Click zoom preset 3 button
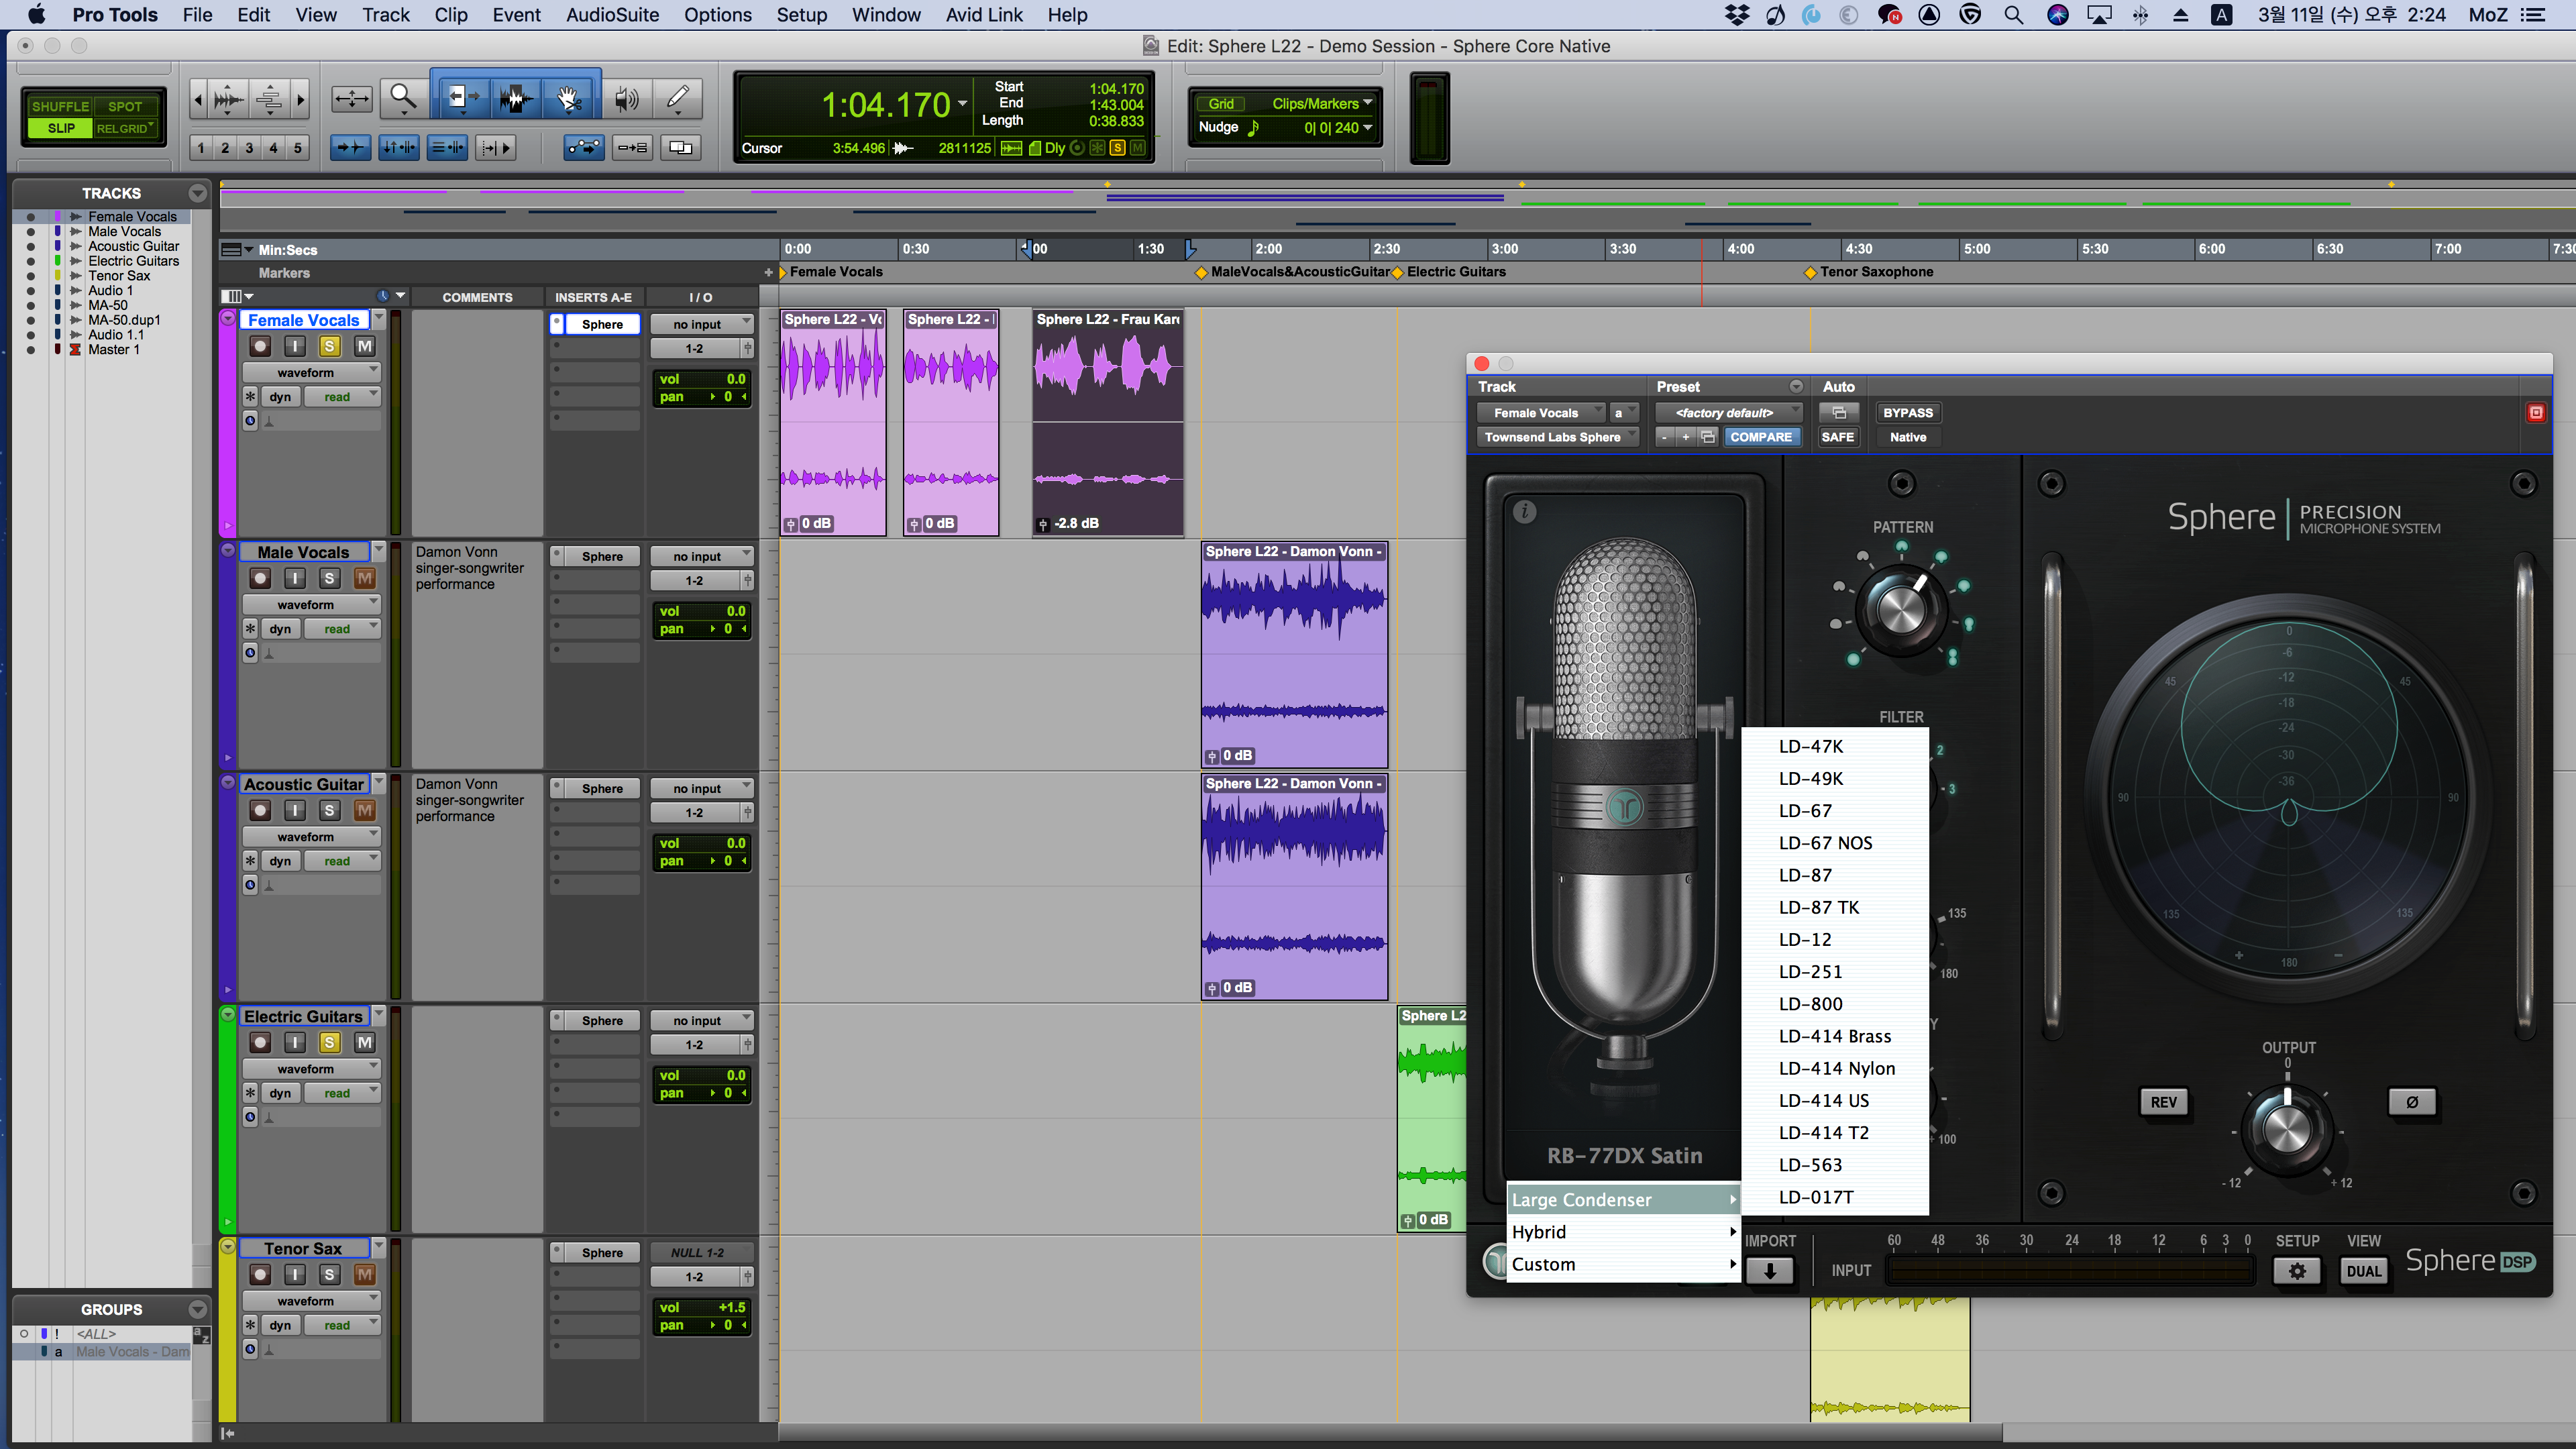The height and width of the screenshot is (1449, 2576). [x=249, y=148]
